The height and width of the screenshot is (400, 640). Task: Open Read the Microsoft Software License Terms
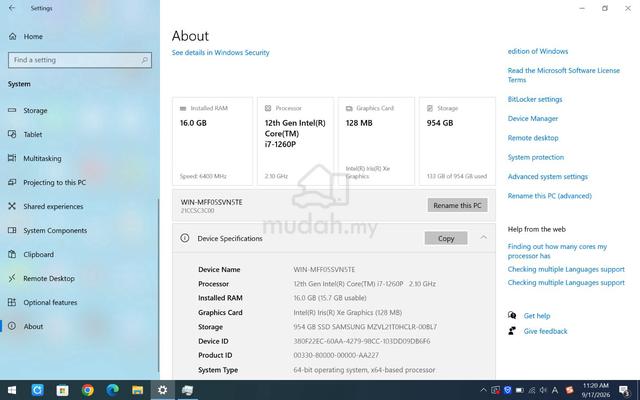point(564,75)
